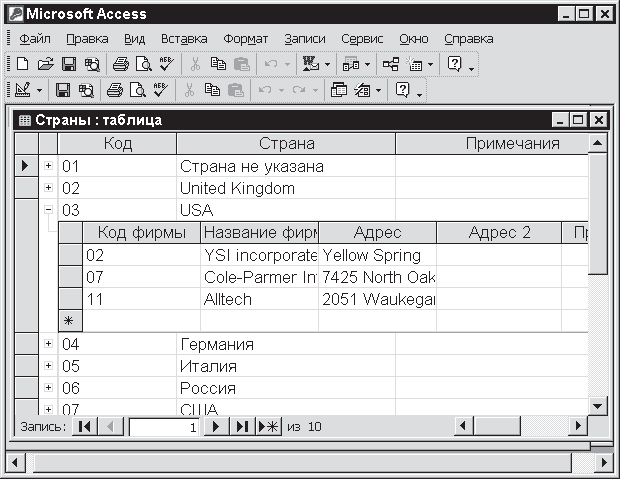Expand the United Kingdom row subdatasheet

(x=48, y=188)
